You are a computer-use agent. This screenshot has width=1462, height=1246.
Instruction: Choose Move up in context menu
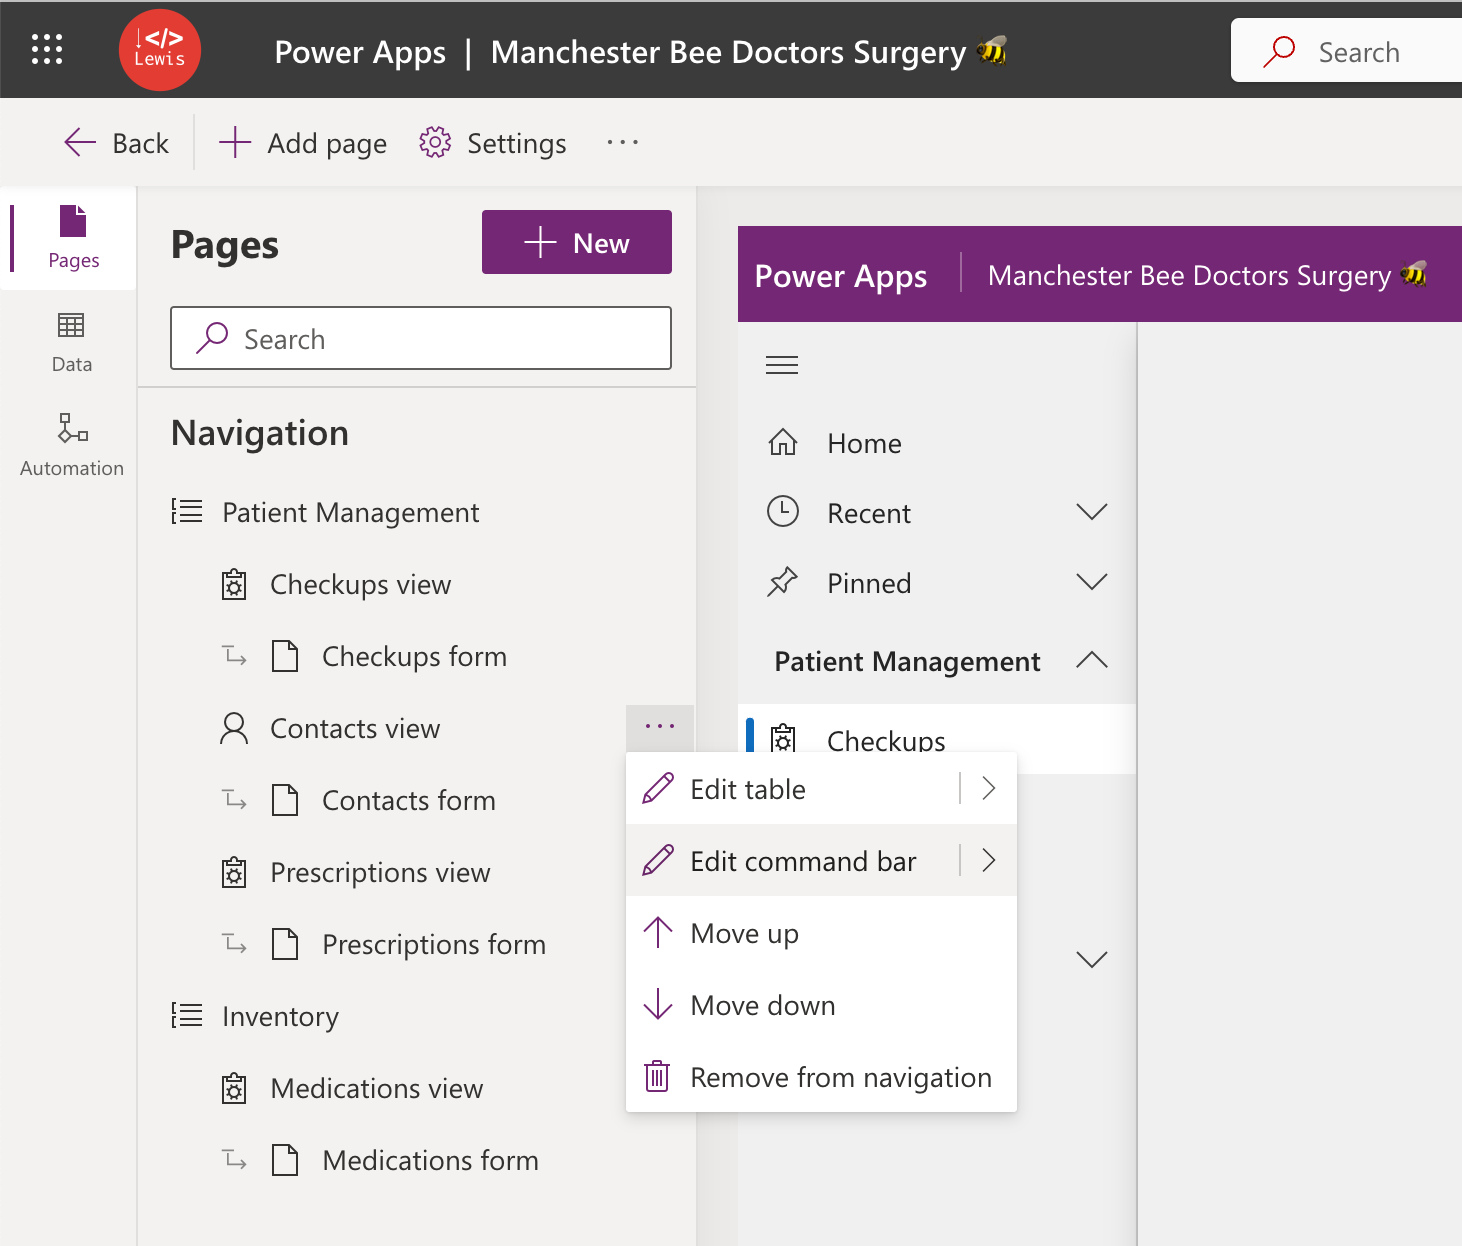pos(821,933)
